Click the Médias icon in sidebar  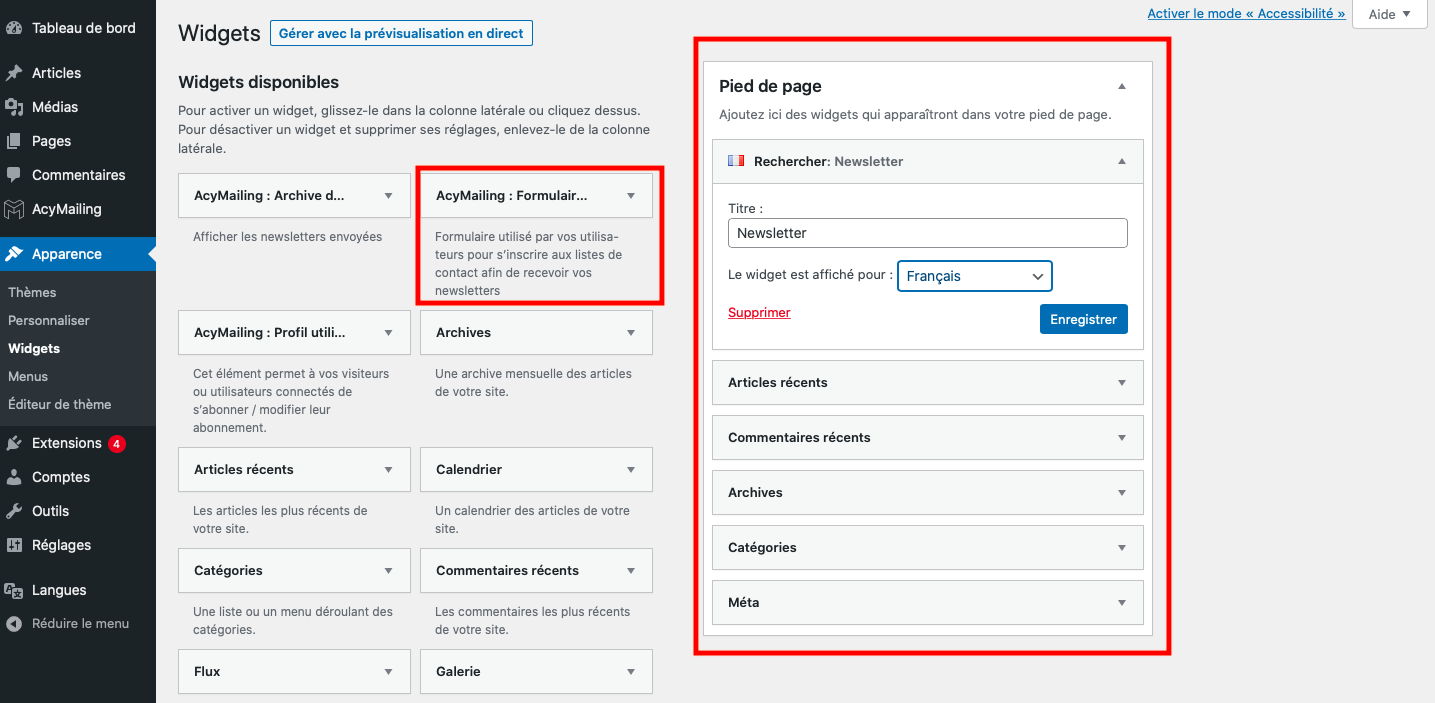[14, 107]
